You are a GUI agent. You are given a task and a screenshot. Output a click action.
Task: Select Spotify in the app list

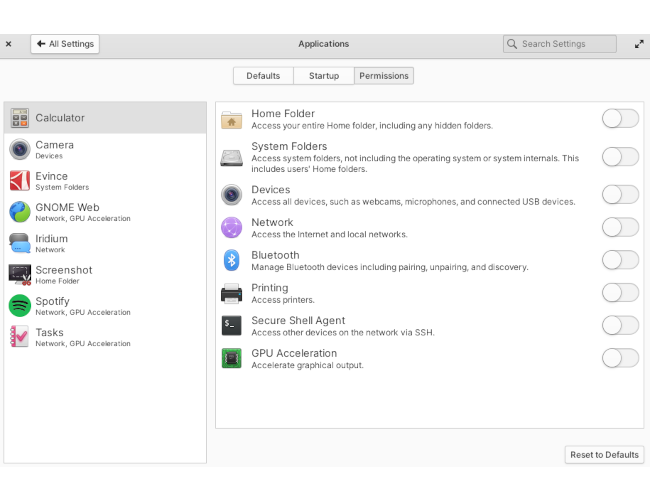point(105,306)
